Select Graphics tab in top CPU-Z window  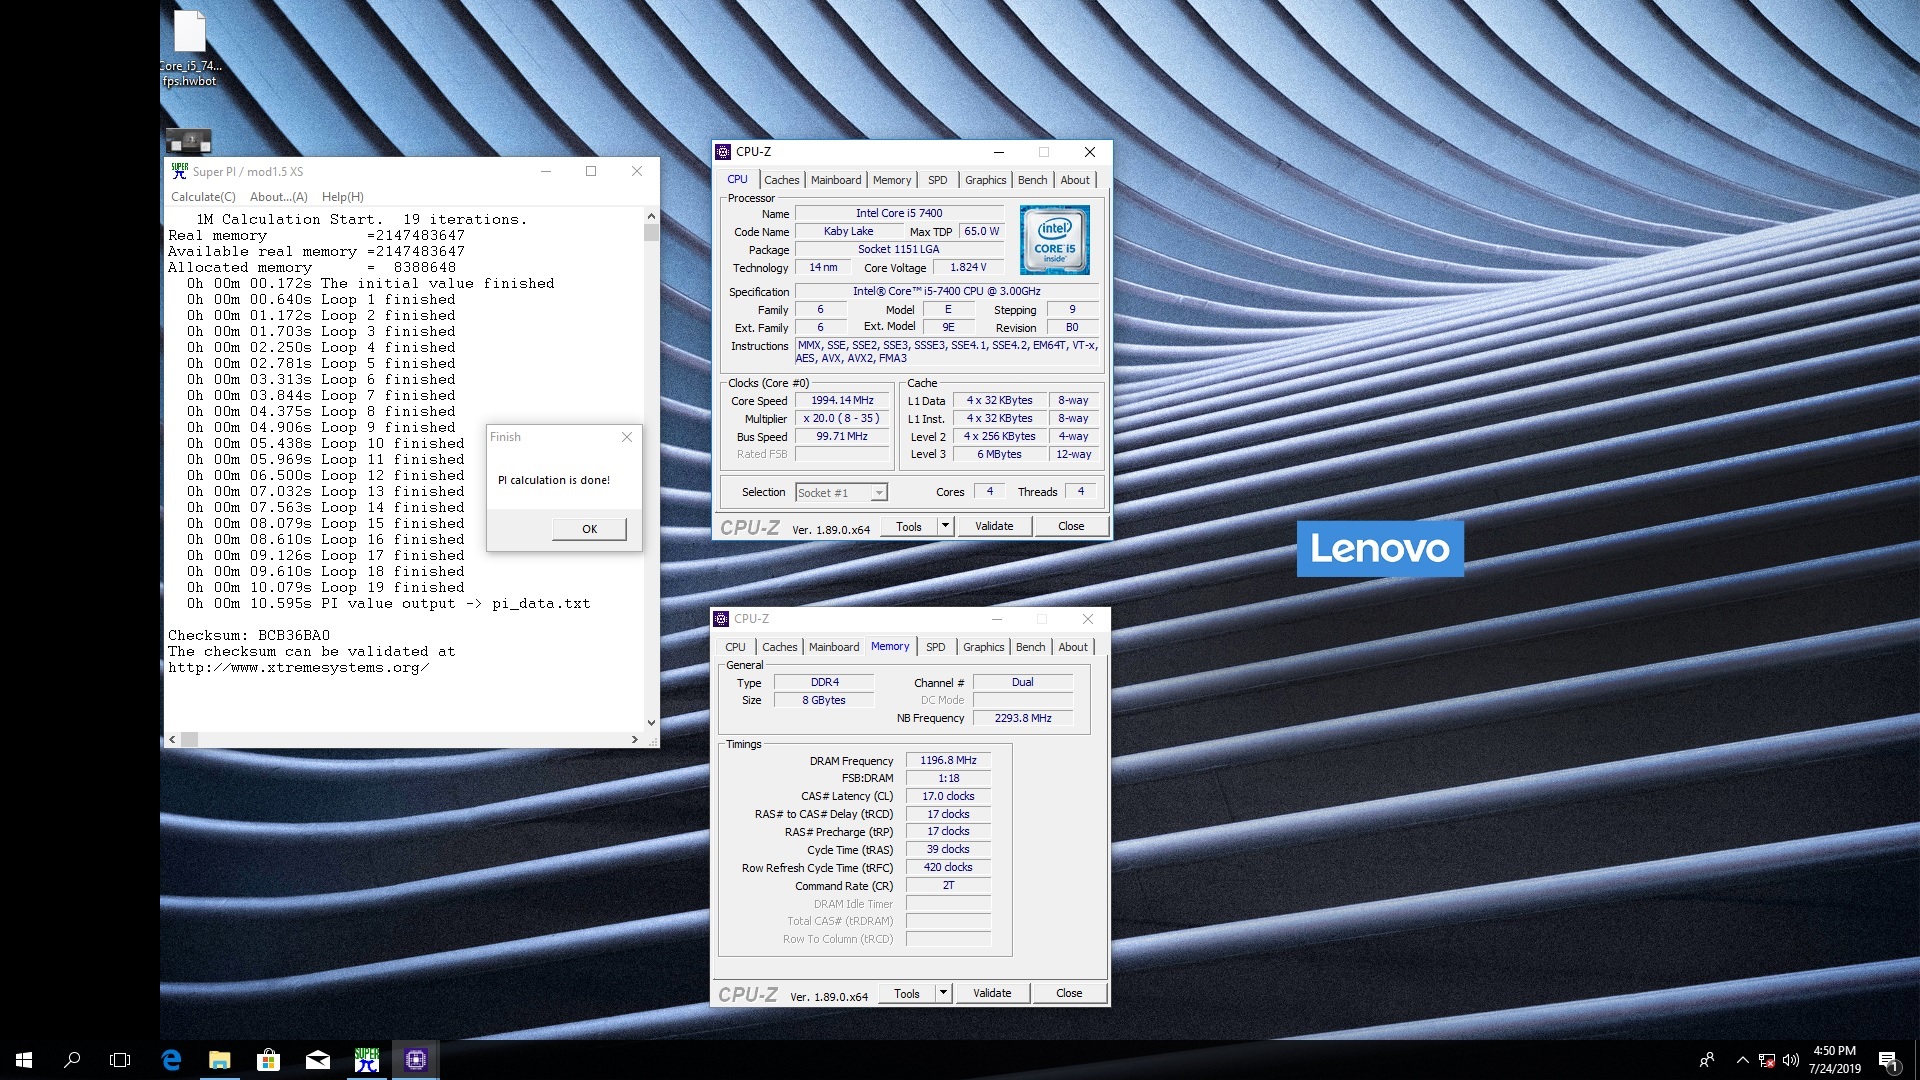point(985,180)
